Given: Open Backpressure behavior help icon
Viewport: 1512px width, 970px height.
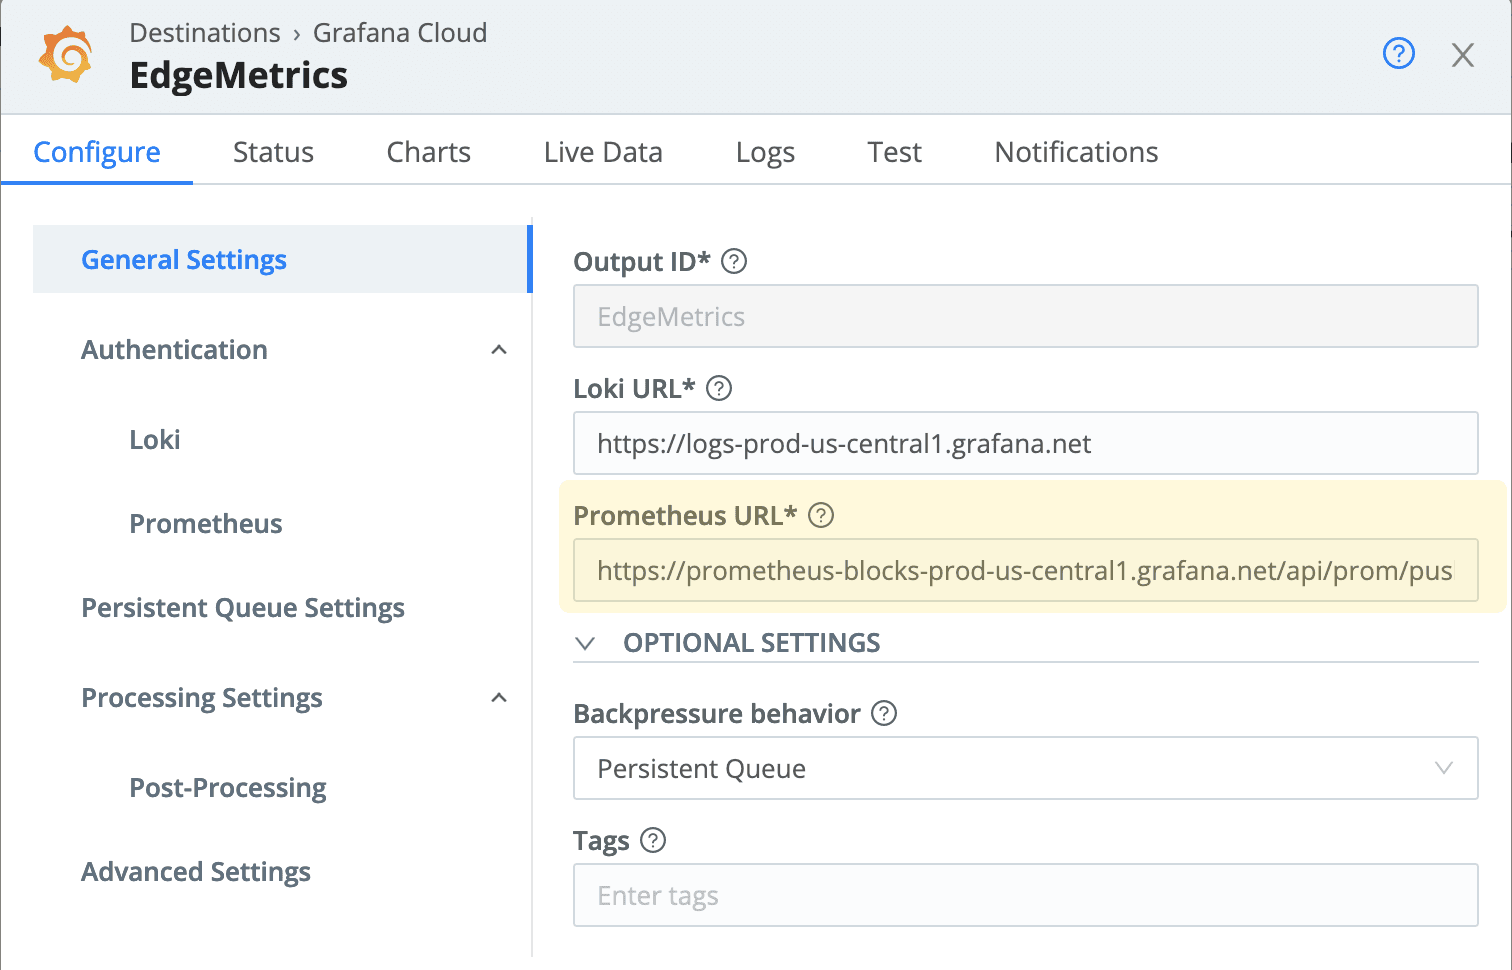Looking at the screenshot, I should click(x=884, y=713).
